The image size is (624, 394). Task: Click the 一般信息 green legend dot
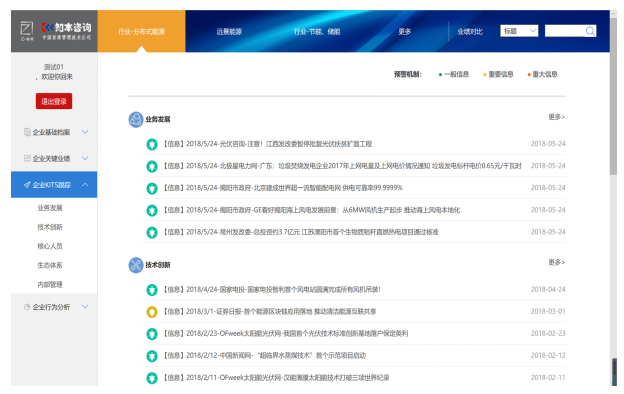point(440,74)
